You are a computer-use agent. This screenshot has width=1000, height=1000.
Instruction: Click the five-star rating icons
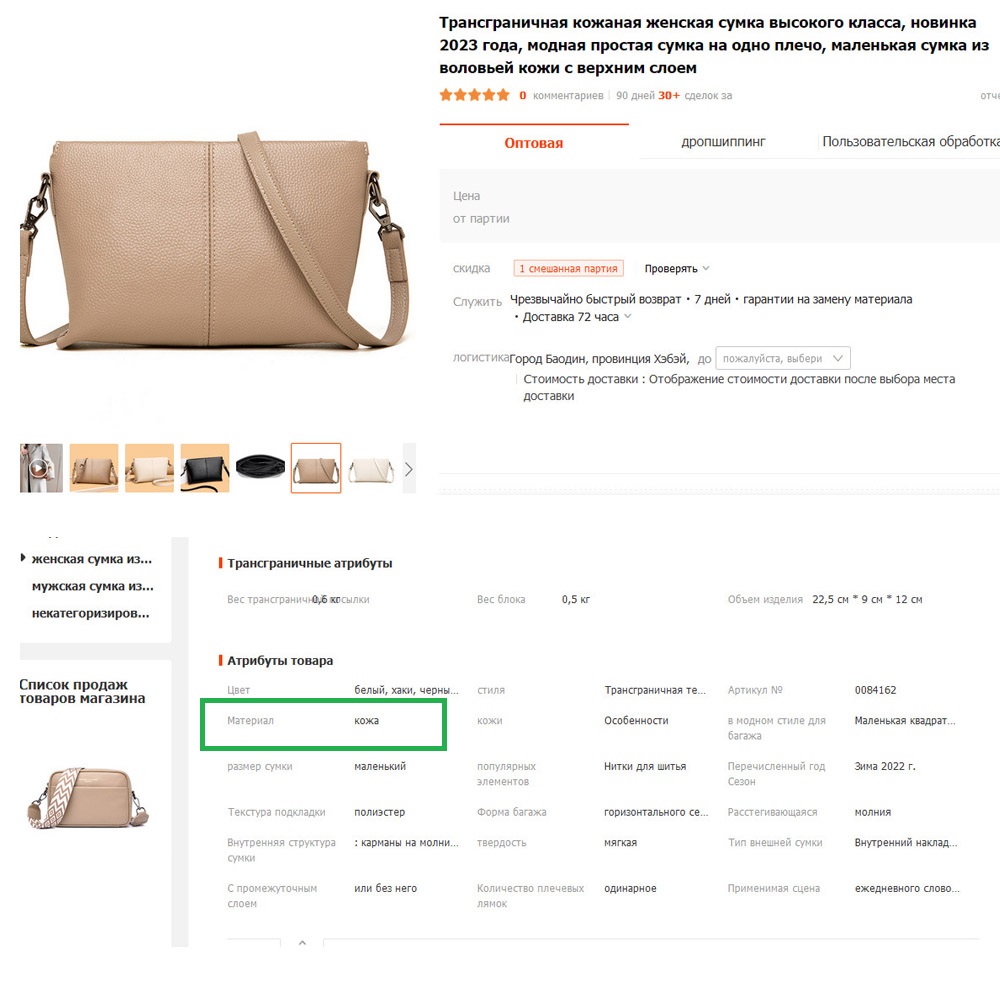tap(474, 96)
